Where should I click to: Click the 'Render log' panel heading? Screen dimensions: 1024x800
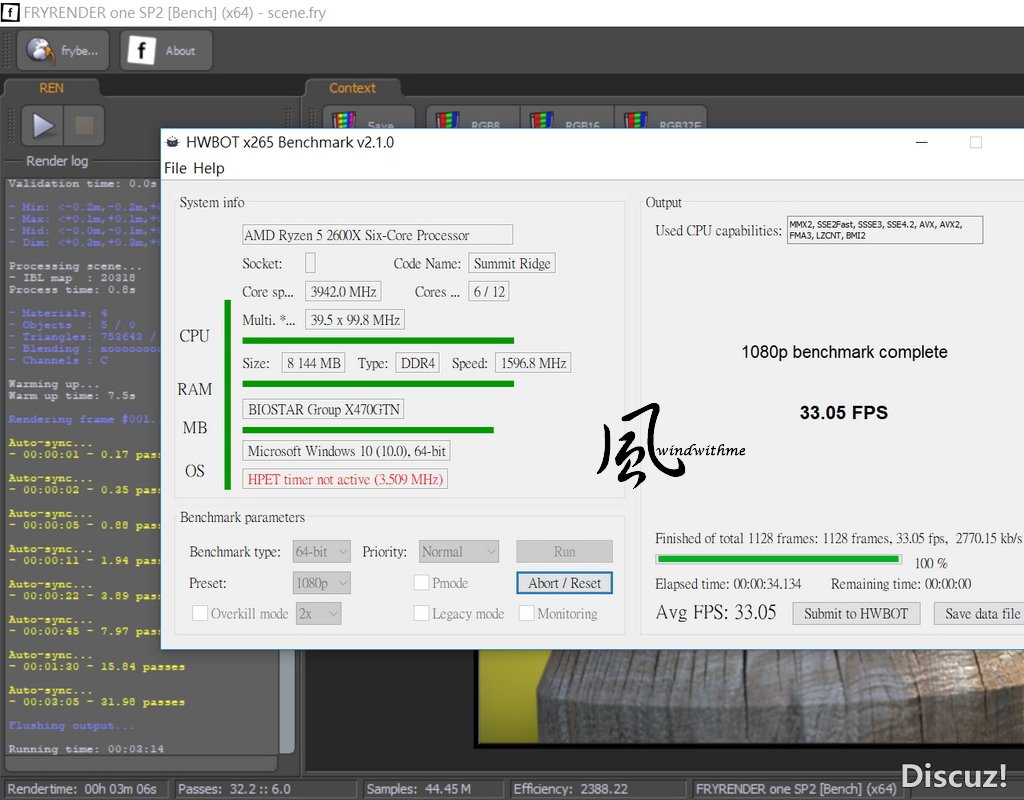[57, 161]
